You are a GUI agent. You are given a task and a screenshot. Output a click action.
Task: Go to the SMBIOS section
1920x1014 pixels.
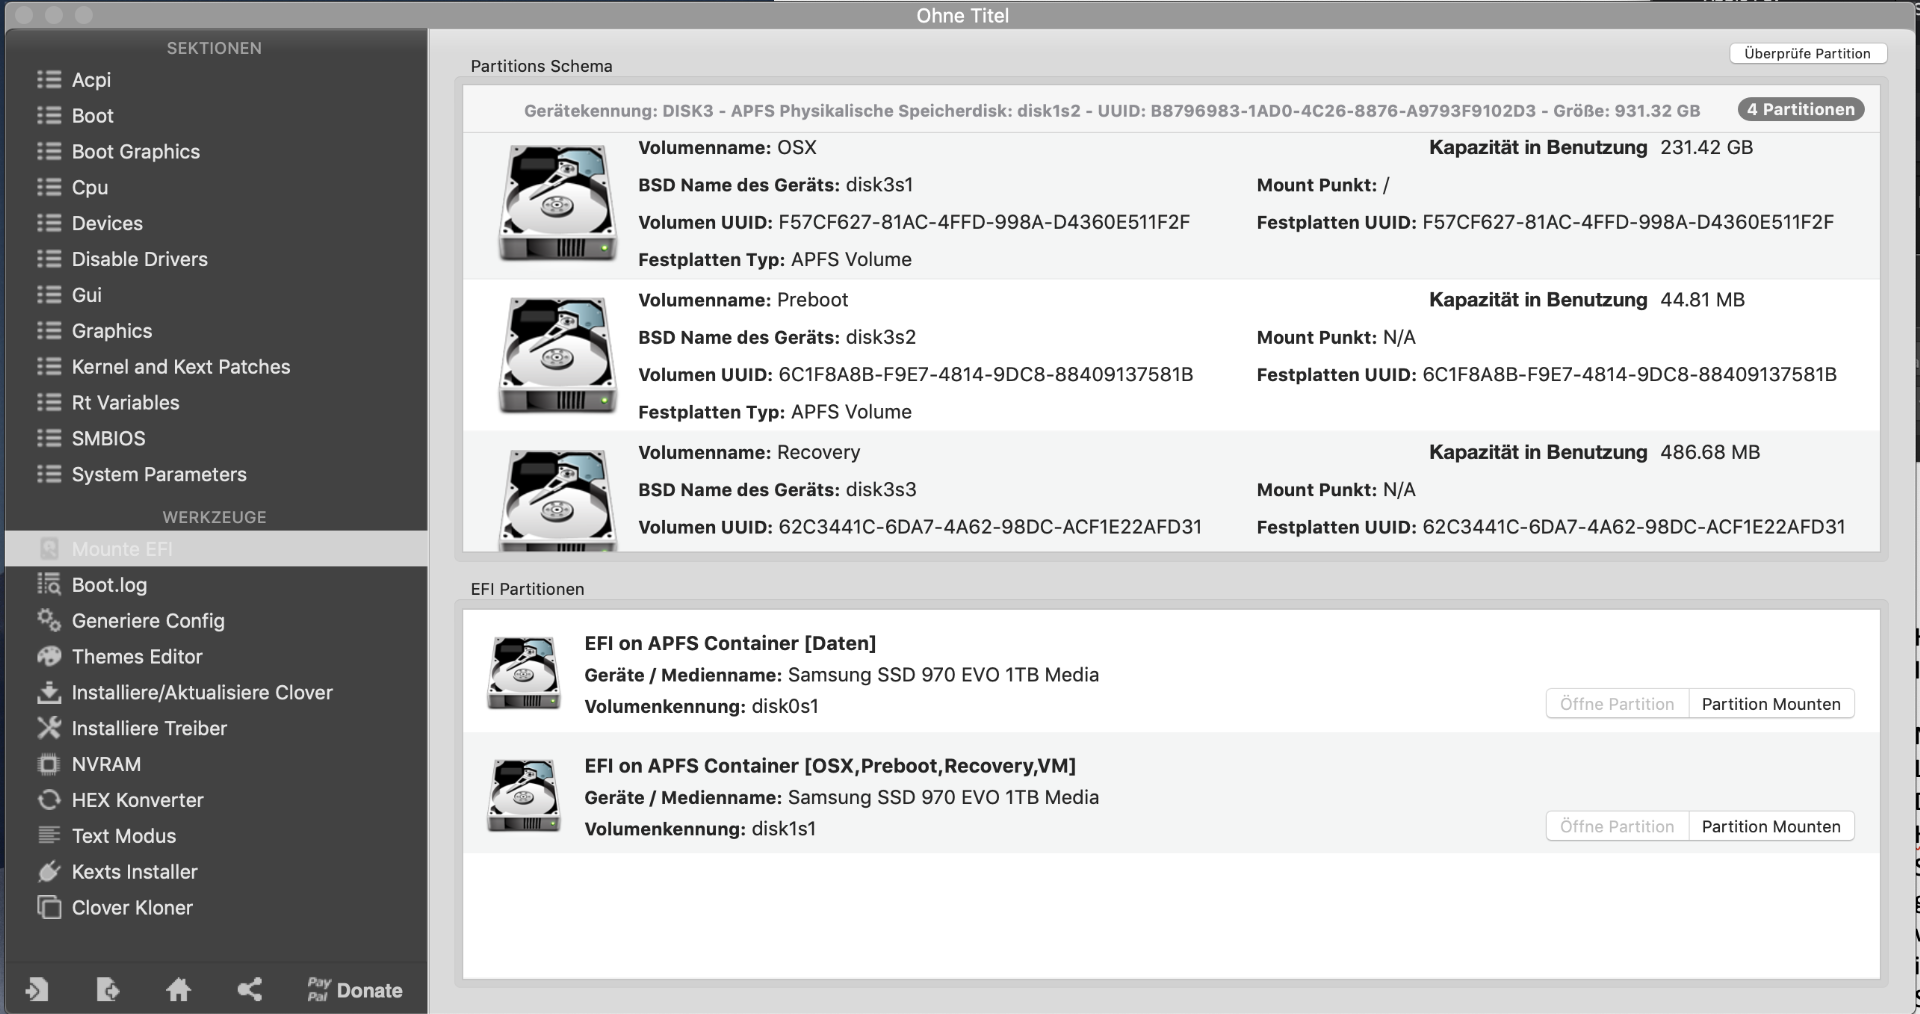[x=108, y=439]
